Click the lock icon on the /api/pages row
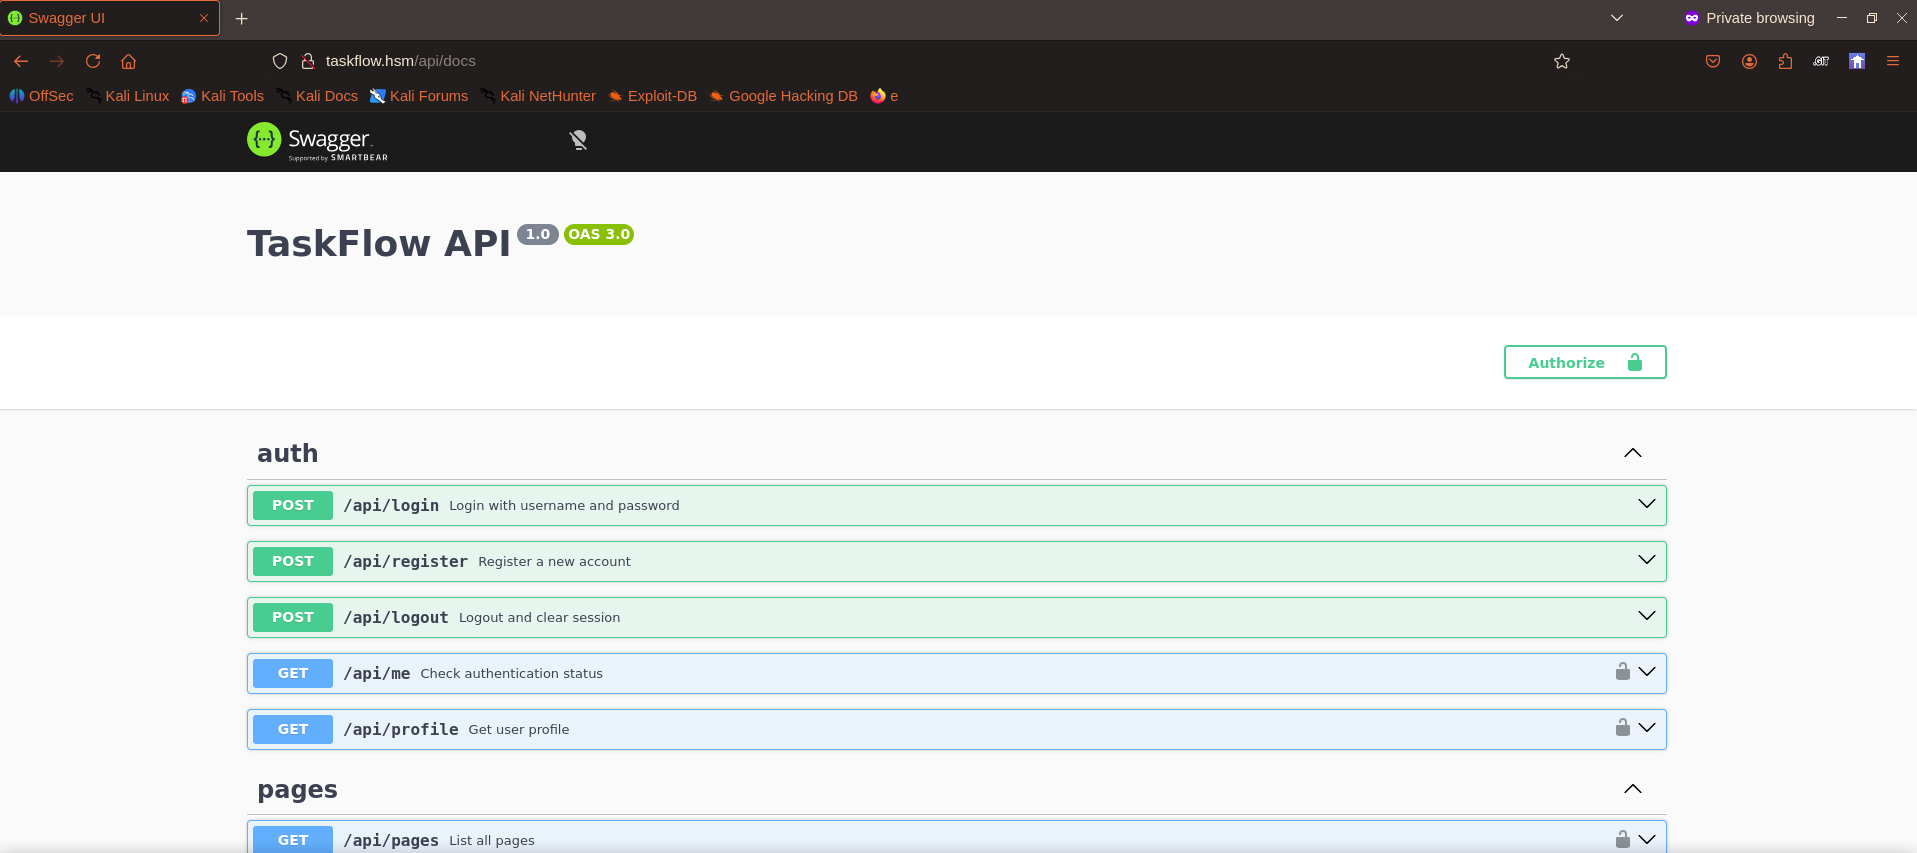 pos(1623,839)
